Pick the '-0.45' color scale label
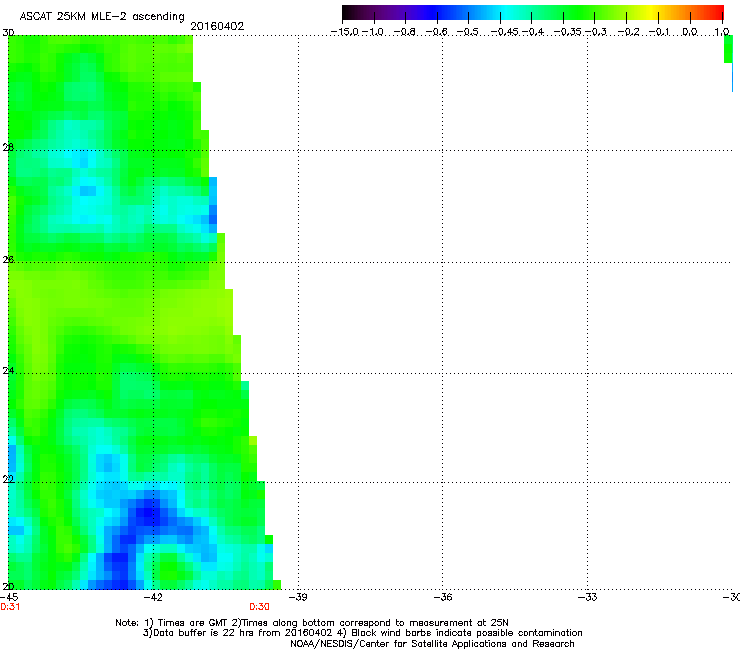The height and width of the screenshot is (650, 740). (504, 32)
